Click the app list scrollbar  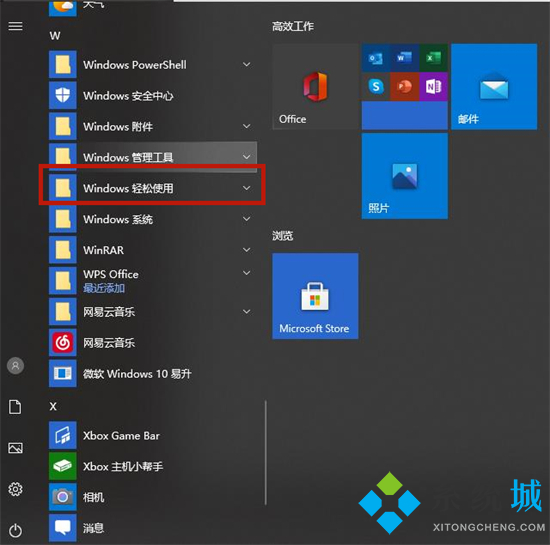click(266, 453)
